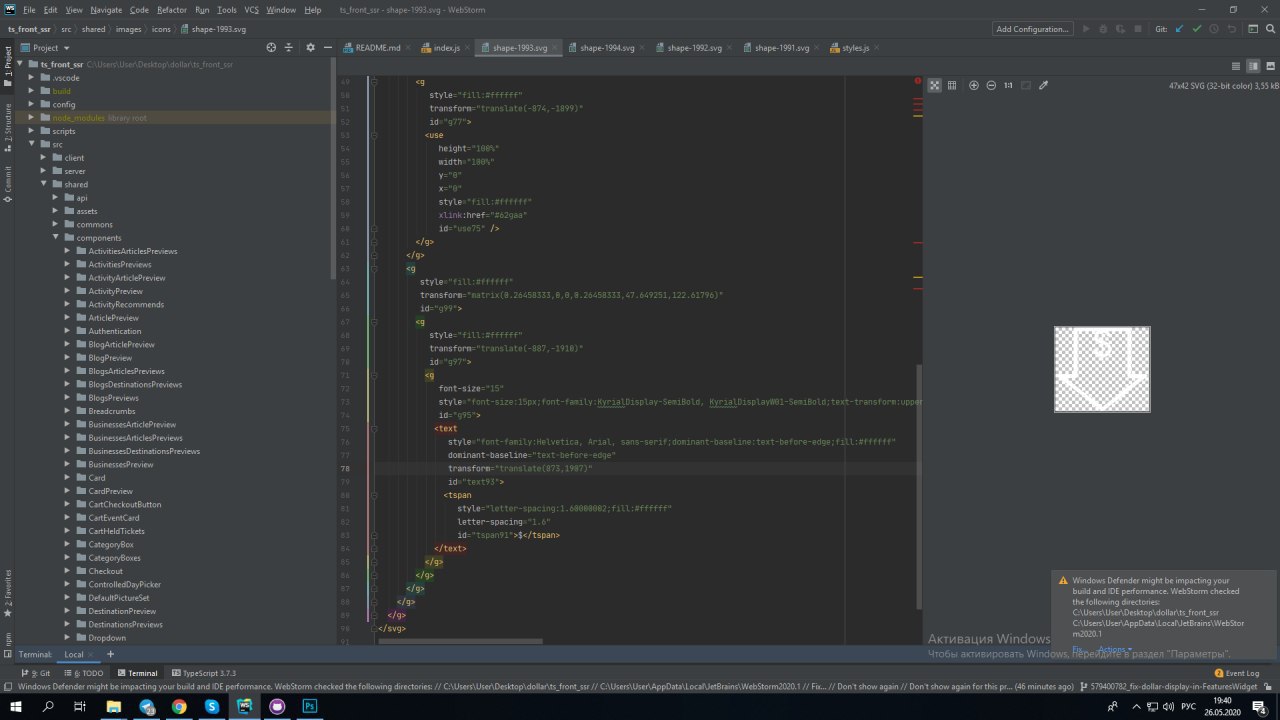Open the Commit tool window
The width and height of the screenshot is (1280, 720).
coord(8,185)
